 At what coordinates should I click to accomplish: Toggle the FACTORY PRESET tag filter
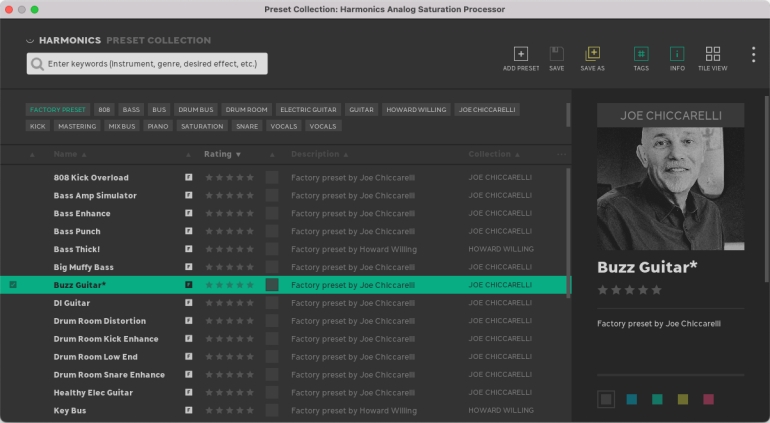tap(58, 109)
